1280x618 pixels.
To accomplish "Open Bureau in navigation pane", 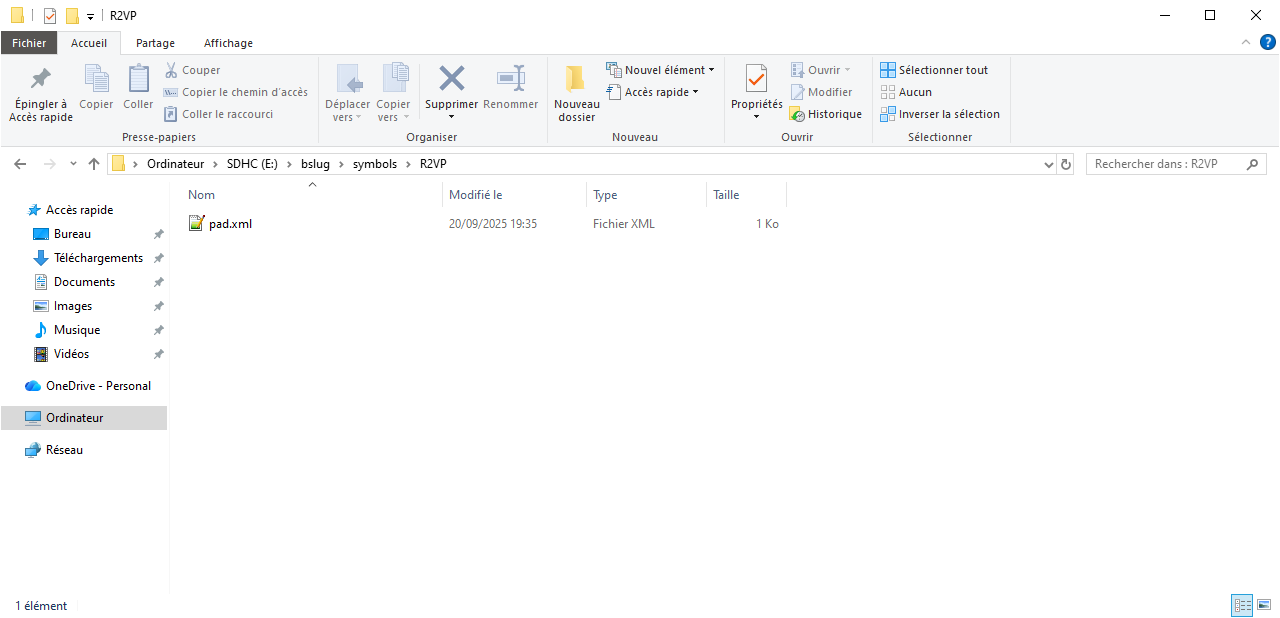I will [72, 234].
